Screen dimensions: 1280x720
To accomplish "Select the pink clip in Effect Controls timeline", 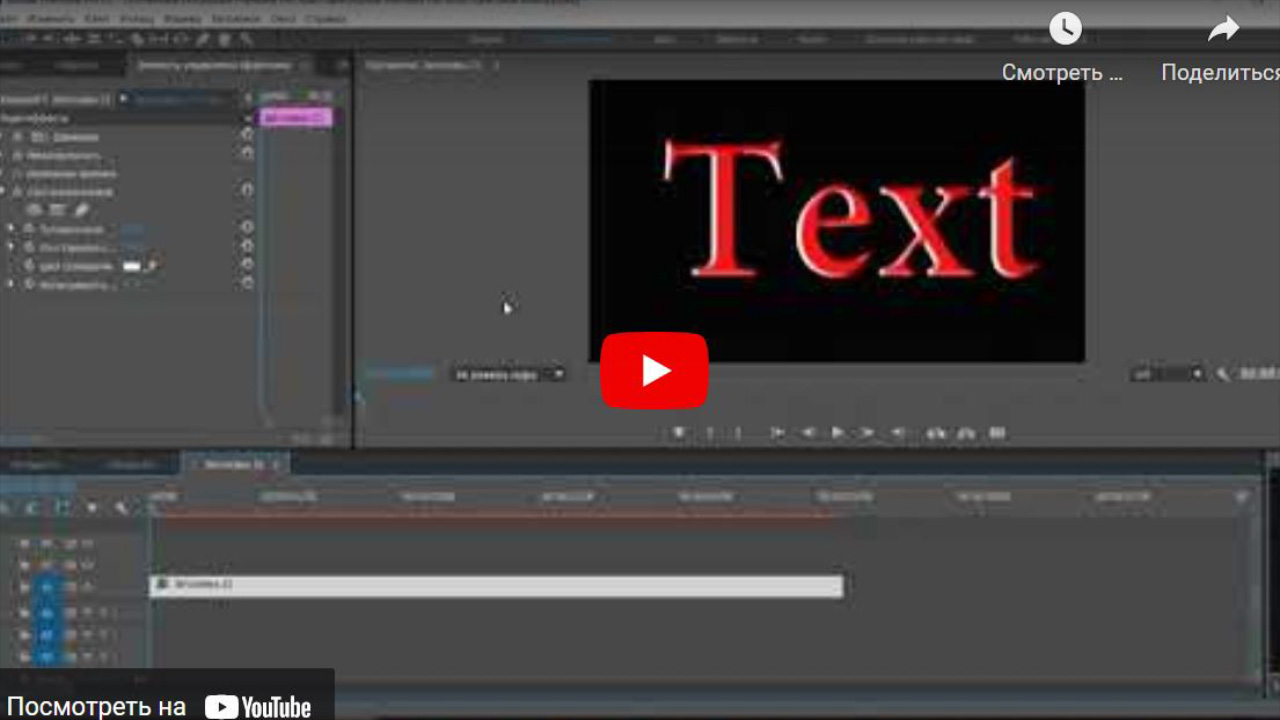I will click(295, 117).
